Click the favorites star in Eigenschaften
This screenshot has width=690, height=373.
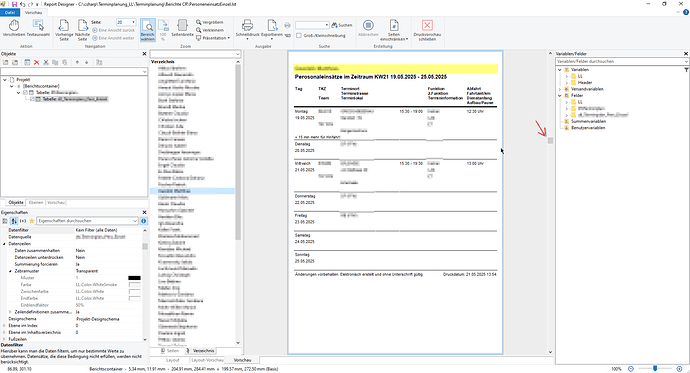[x=31, y=221]
